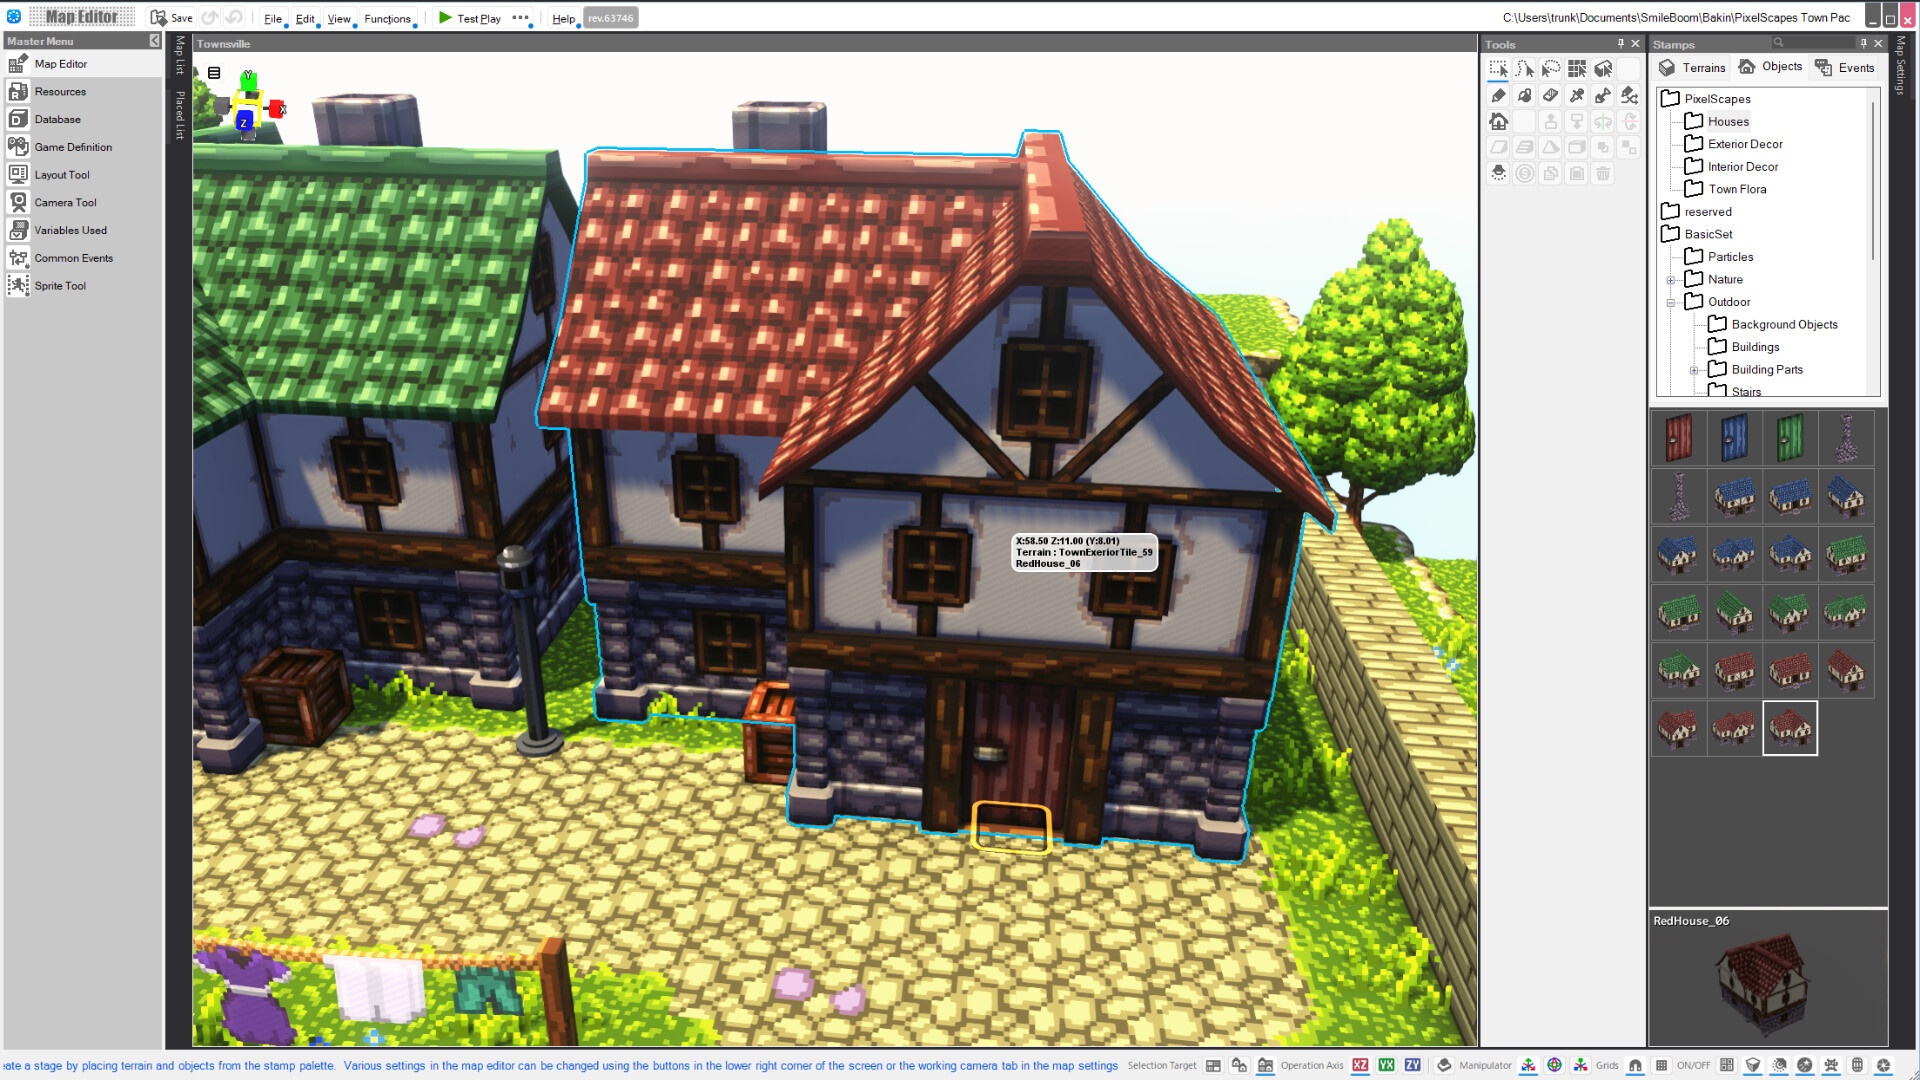Toggle the ZY operation axis
Image resolution: width=1920 pixels, height=1080 pixels.
(x=1413, y=1065)
